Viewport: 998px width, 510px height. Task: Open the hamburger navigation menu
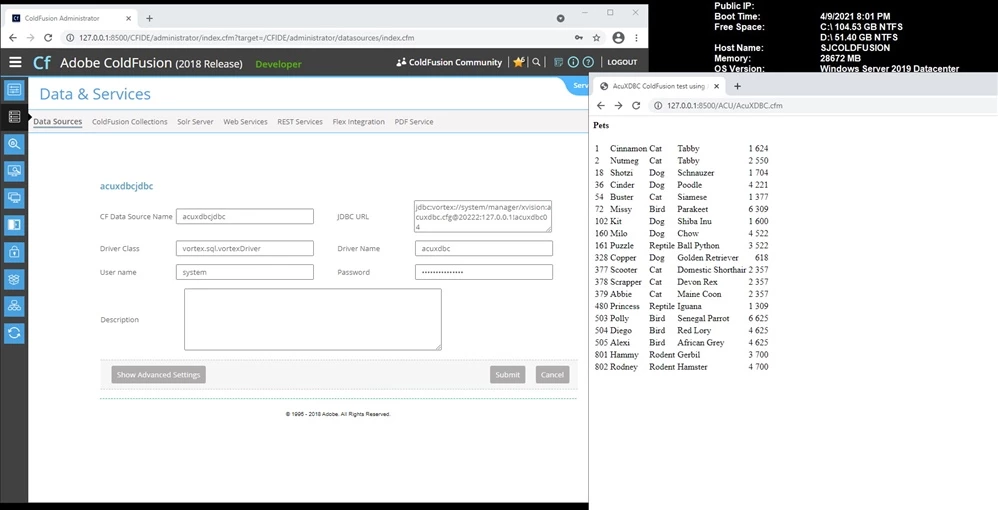[x=15, y=62]
